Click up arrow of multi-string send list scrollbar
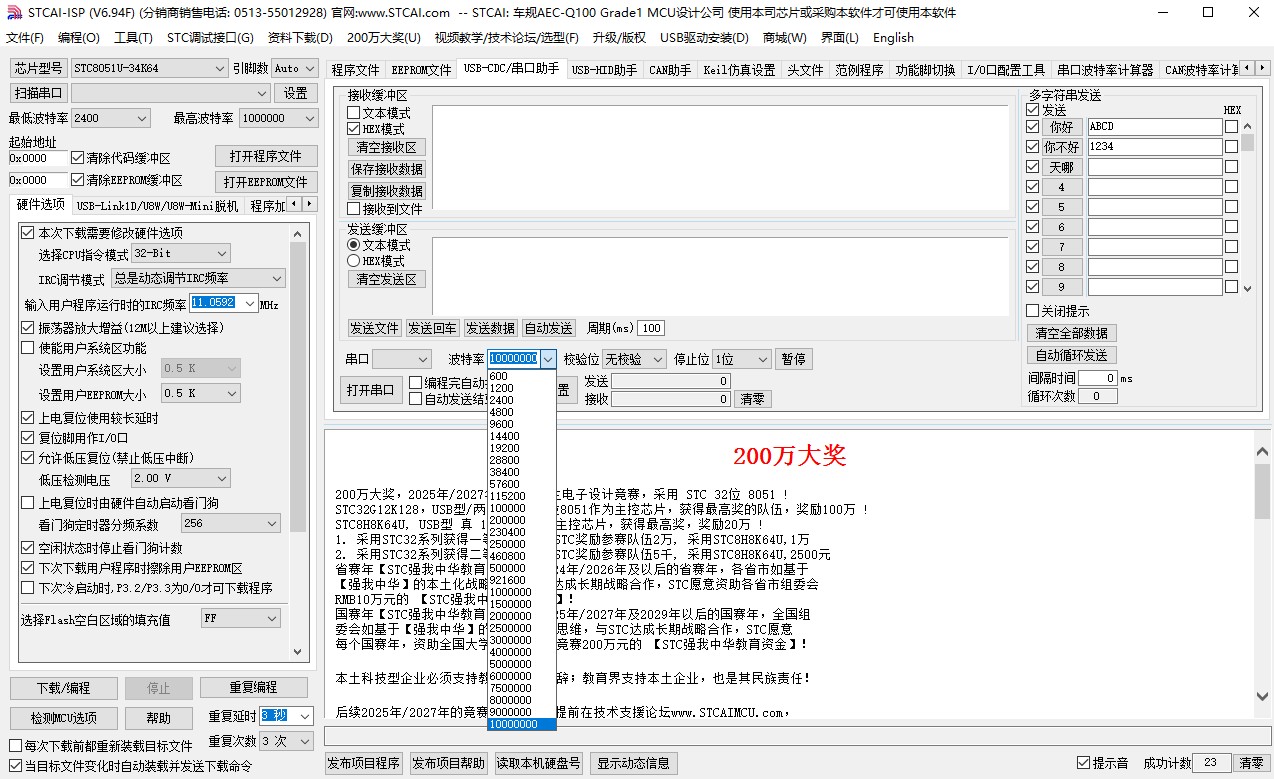This screenshot has width=1274, height=779. click(1247, 128)
